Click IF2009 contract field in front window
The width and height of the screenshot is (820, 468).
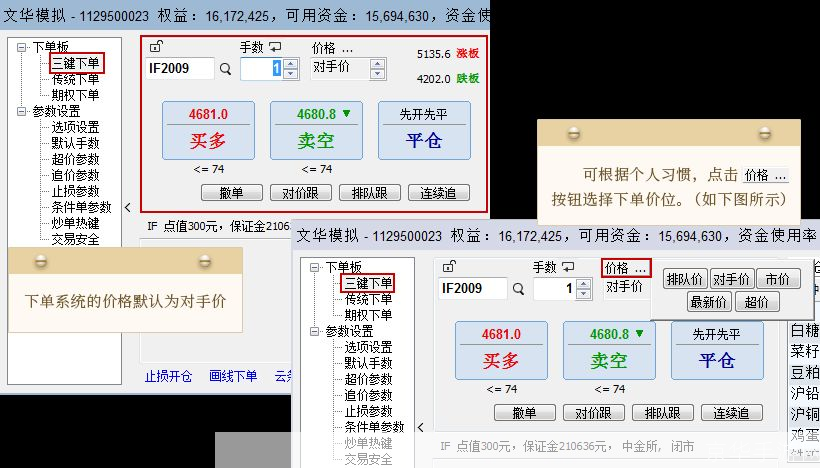(473, 289)
